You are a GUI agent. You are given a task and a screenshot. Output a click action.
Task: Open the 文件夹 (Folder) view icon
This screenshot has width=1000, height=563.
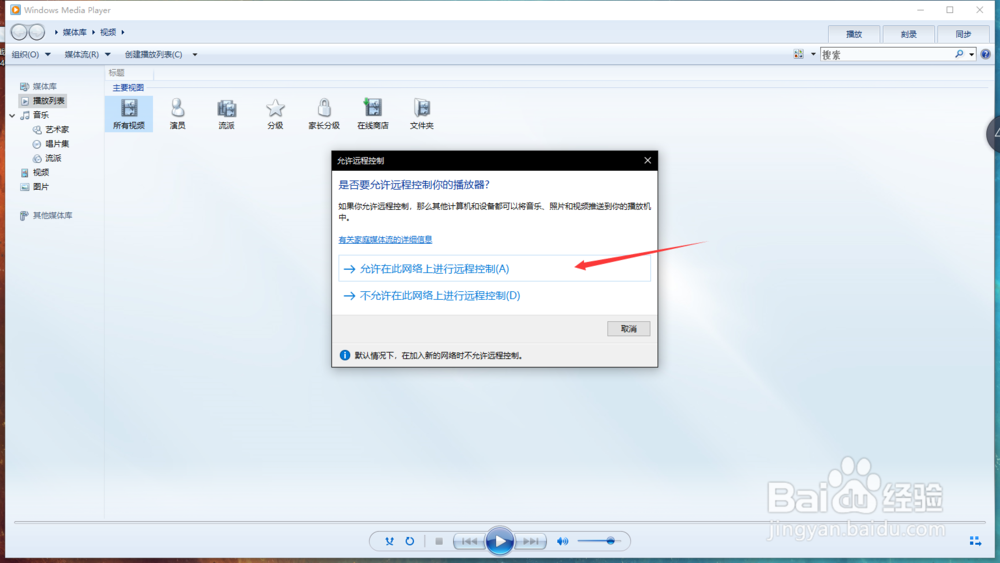pyautogui.click(x=422, y=114)
